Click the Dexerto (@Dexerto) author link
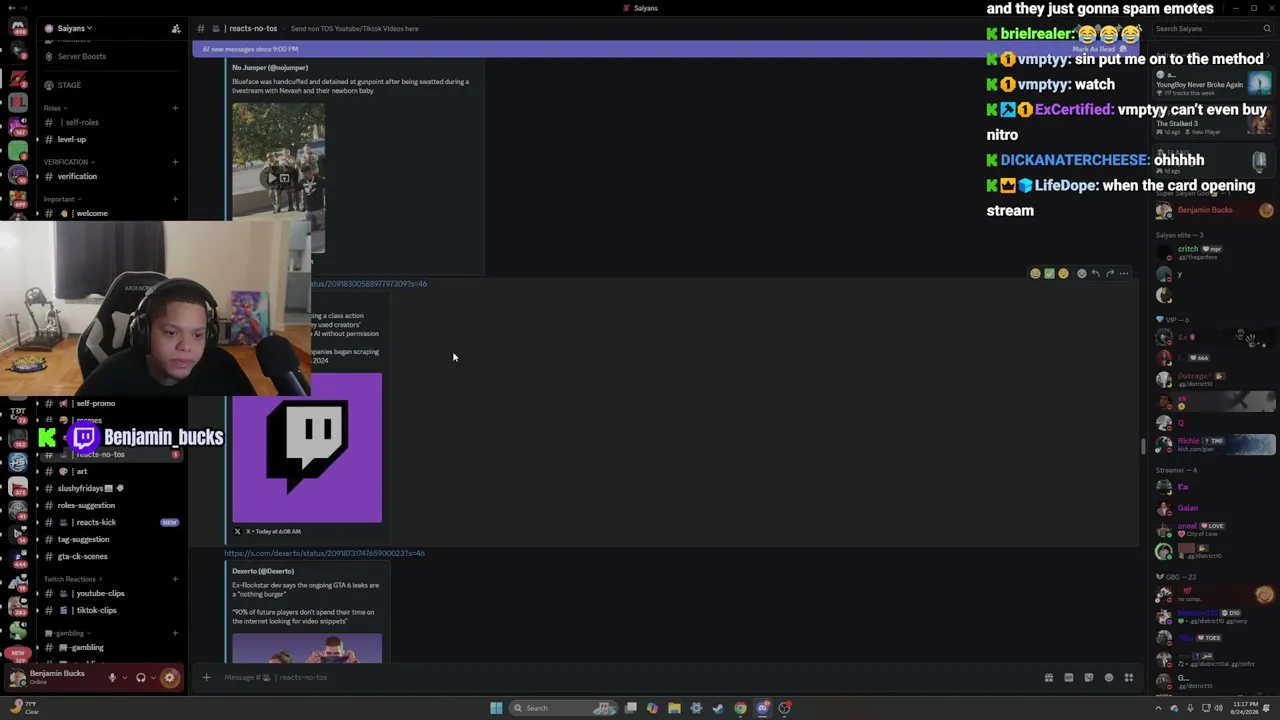1280x720 pixels. (x=263, y=571)
